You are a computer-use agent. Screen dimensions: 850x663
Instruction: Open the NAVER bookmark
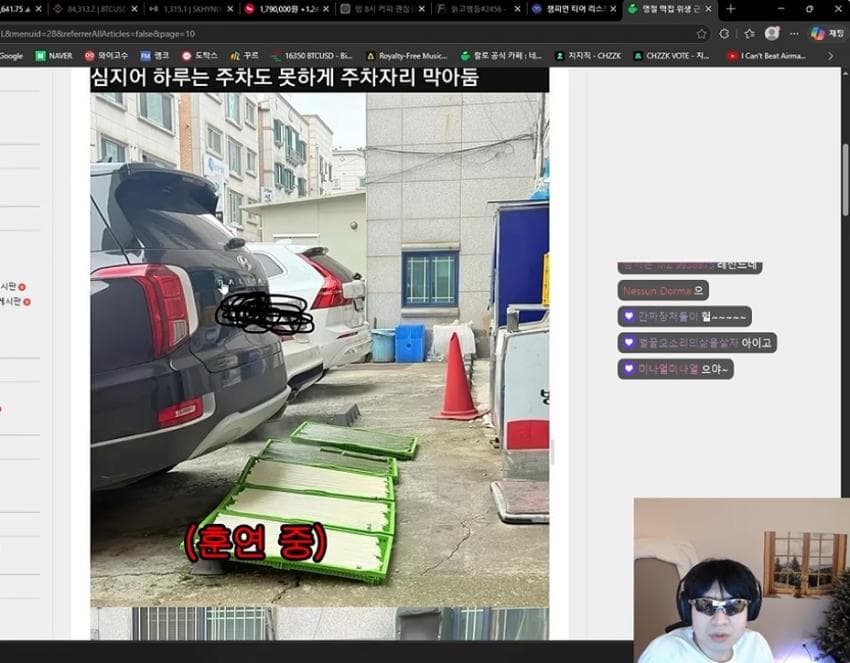(x=54, y=56)
